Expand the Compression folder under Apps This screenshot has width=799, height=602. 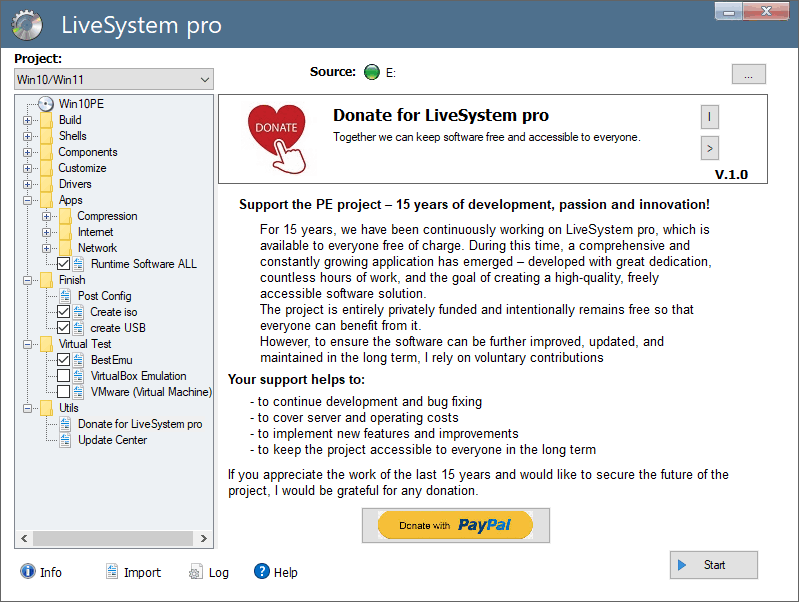coord(47,216)
